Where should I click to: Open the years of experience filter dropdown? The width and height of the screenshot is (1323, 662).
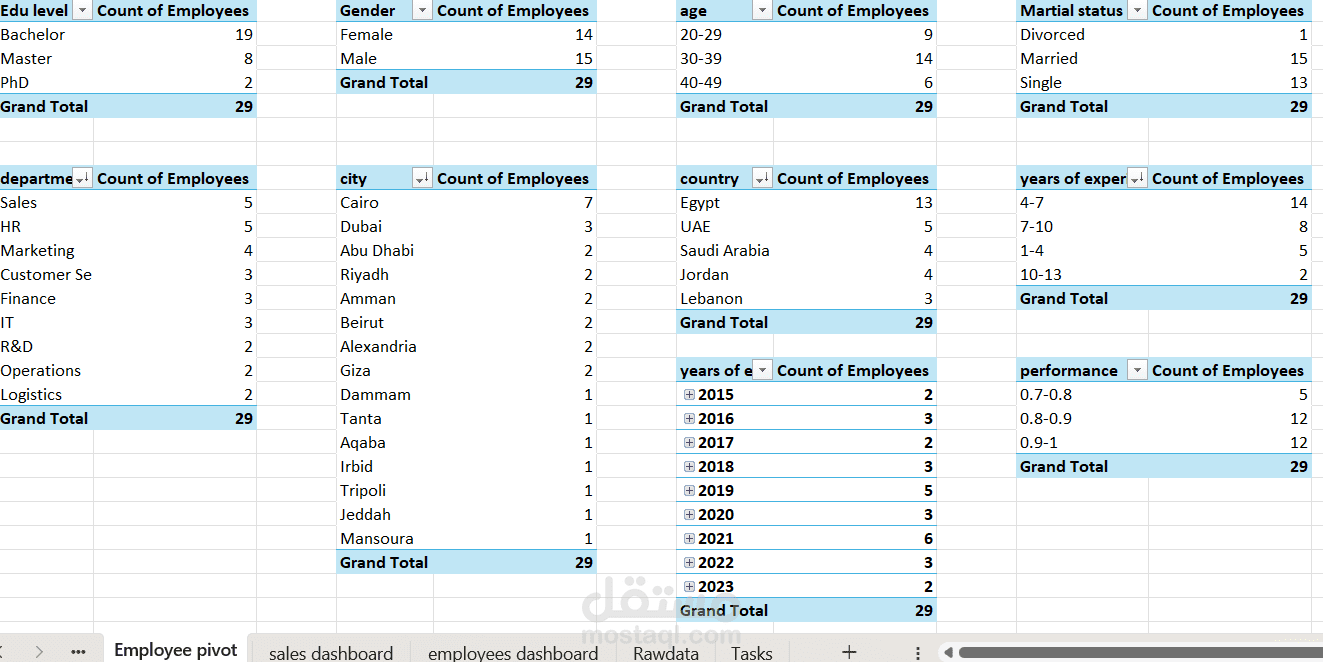click(x=1137, y=179)
